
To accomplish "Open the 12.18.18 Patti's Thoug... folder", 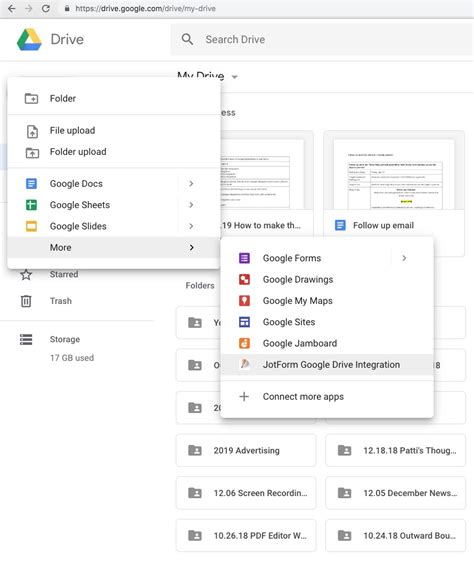I will point(396,450).
